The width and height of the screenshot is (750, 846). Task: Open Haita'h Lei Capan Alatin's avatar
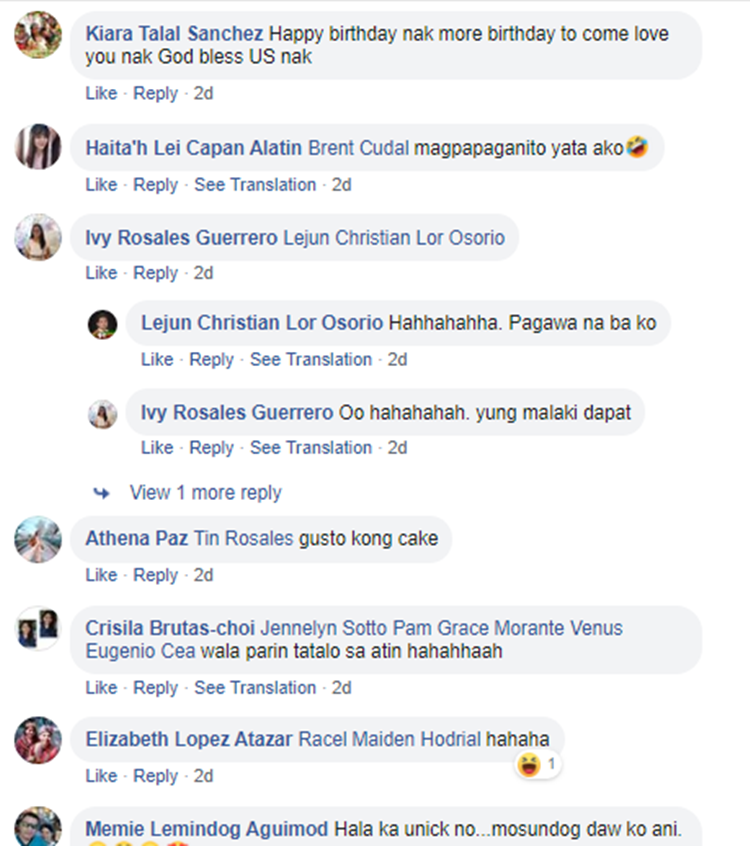[38, 147]
